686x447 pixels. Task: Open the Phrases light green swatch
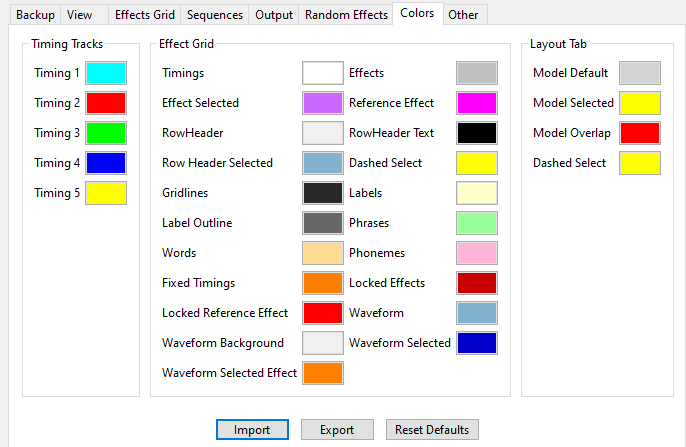pyautogui.click(x=477, y=223)
